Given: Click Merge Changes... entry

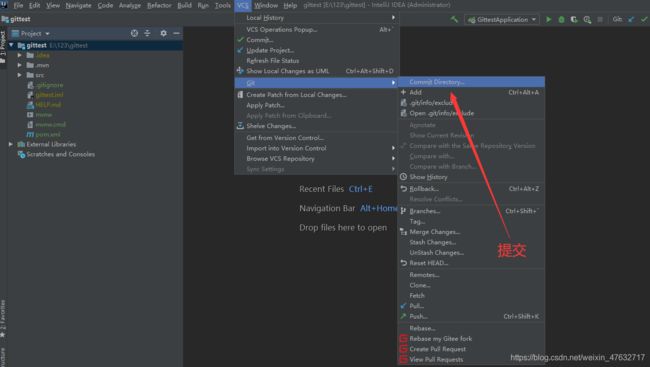Looking at the screenshot, I should (x=471, y=232).
